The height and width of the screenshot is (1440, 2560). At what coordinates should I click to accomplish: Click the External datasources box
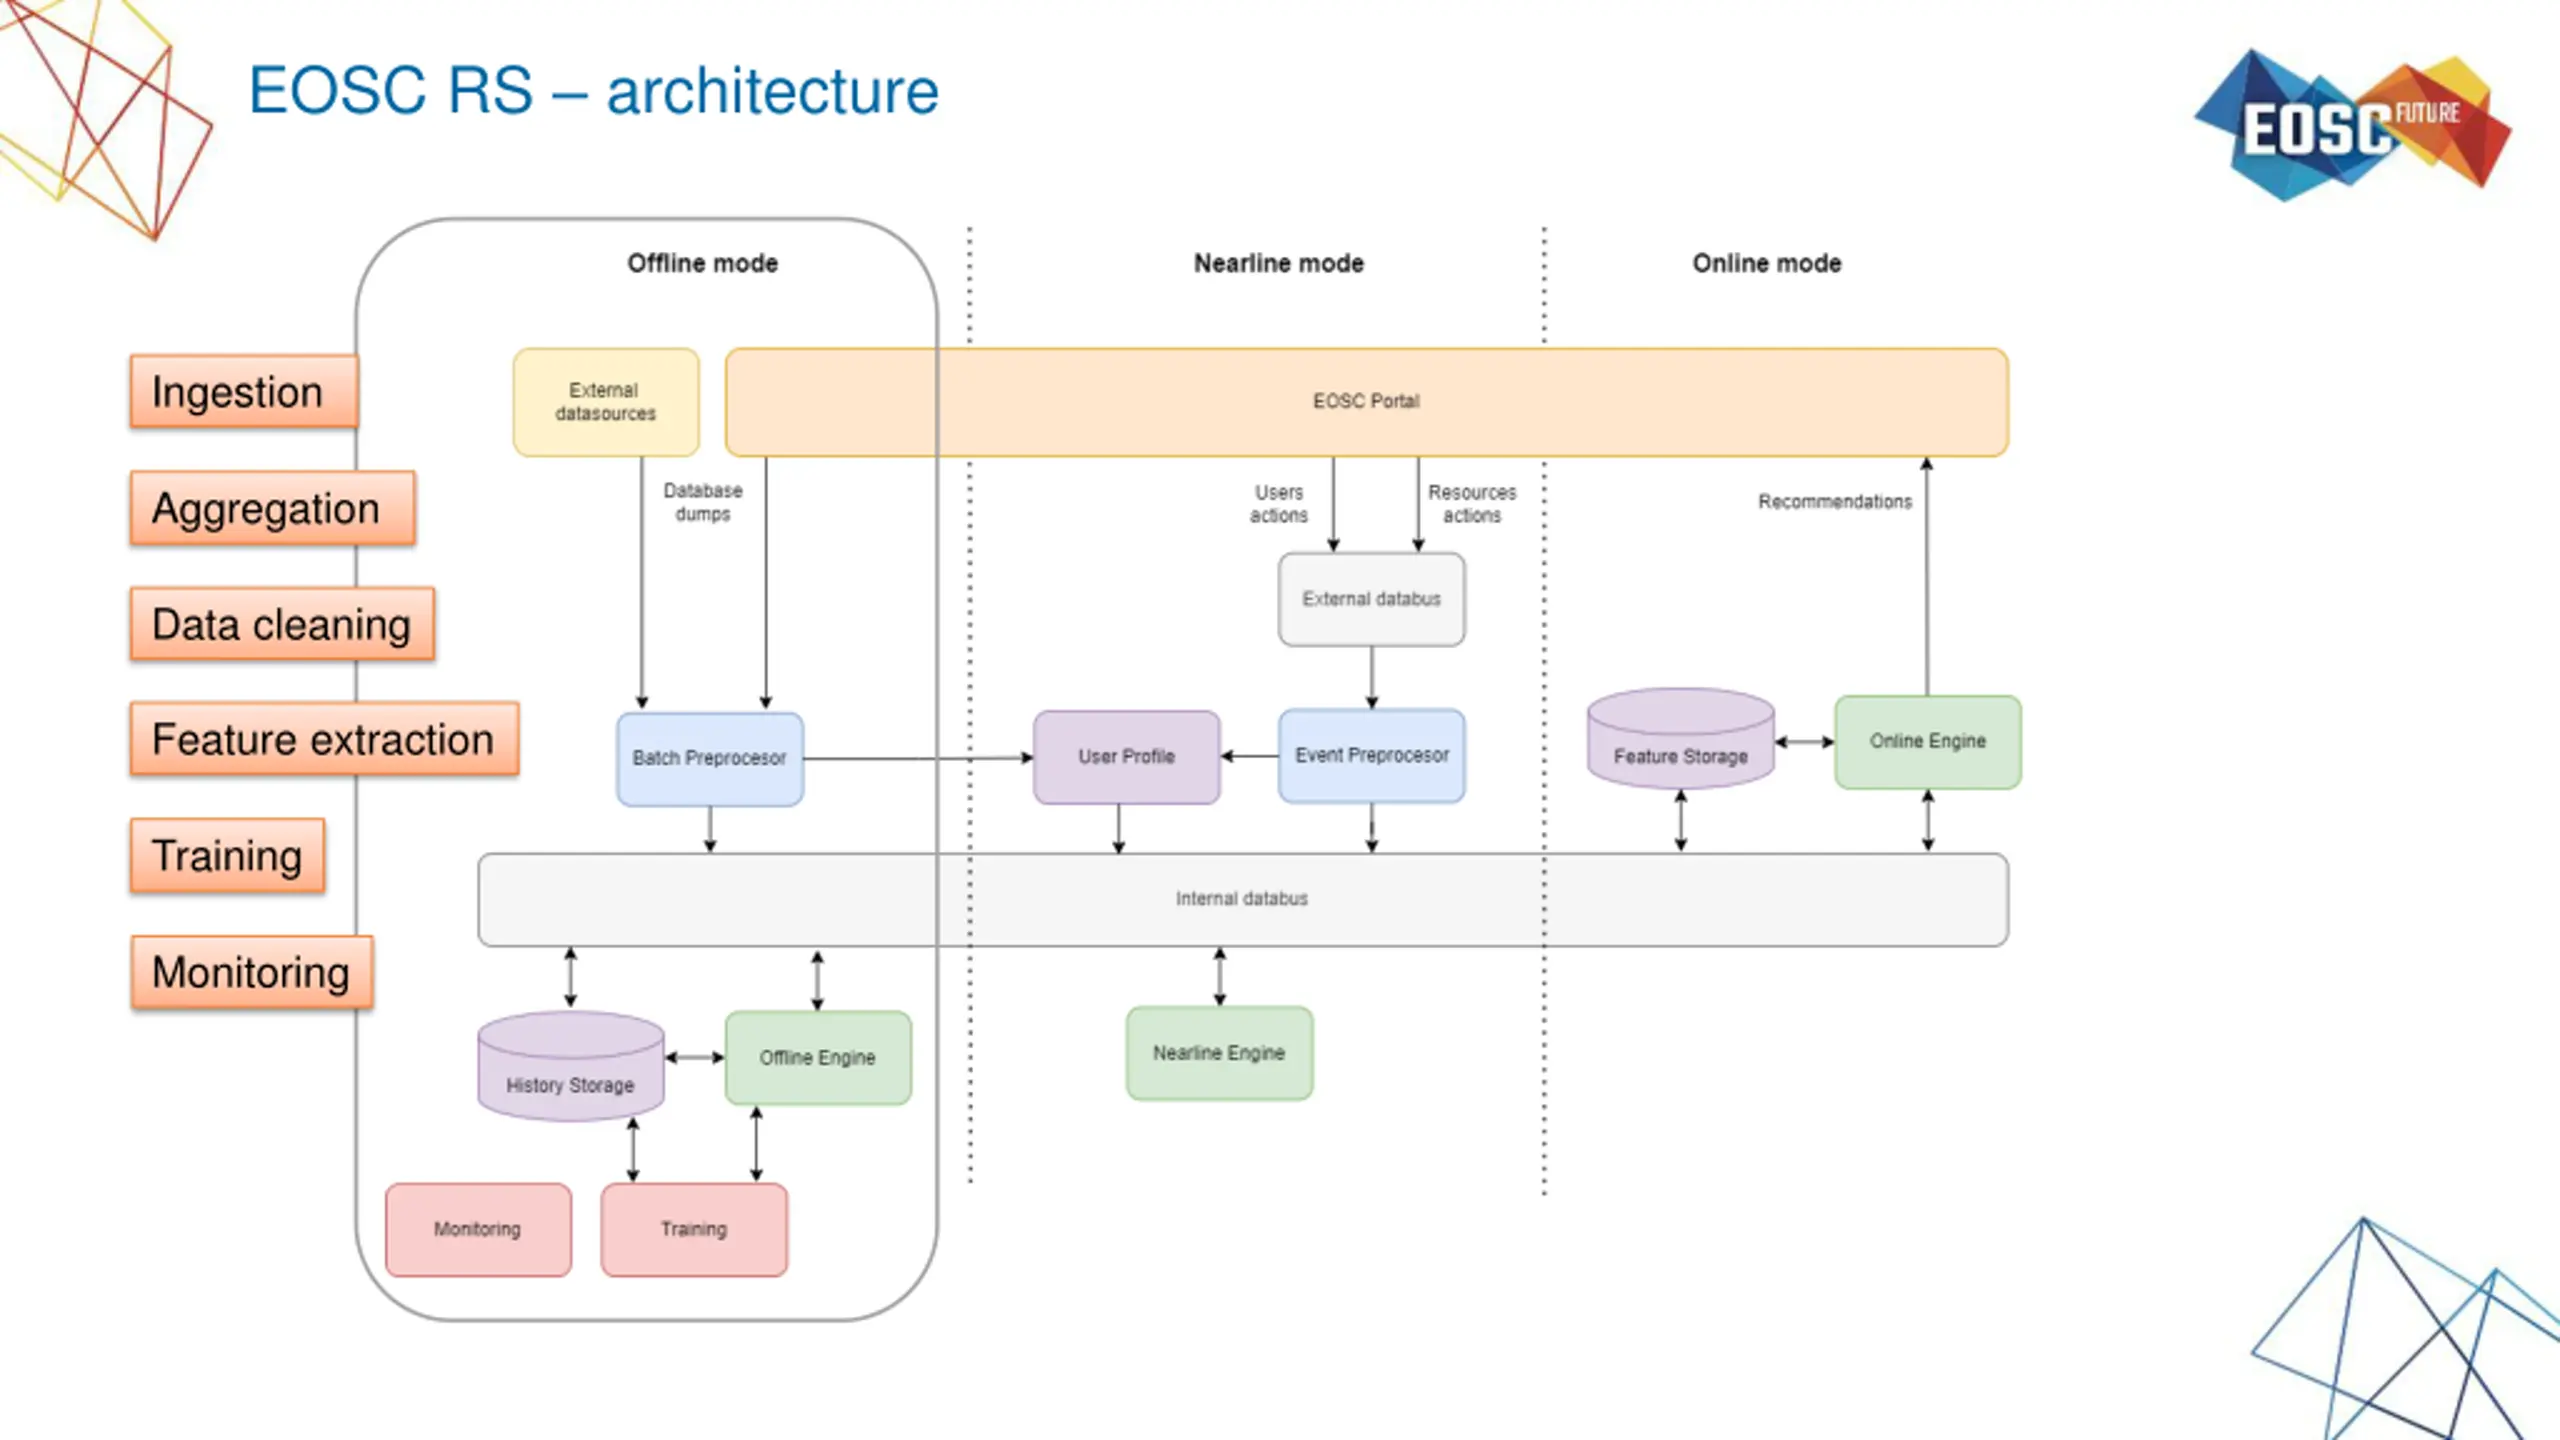point(606,402)
